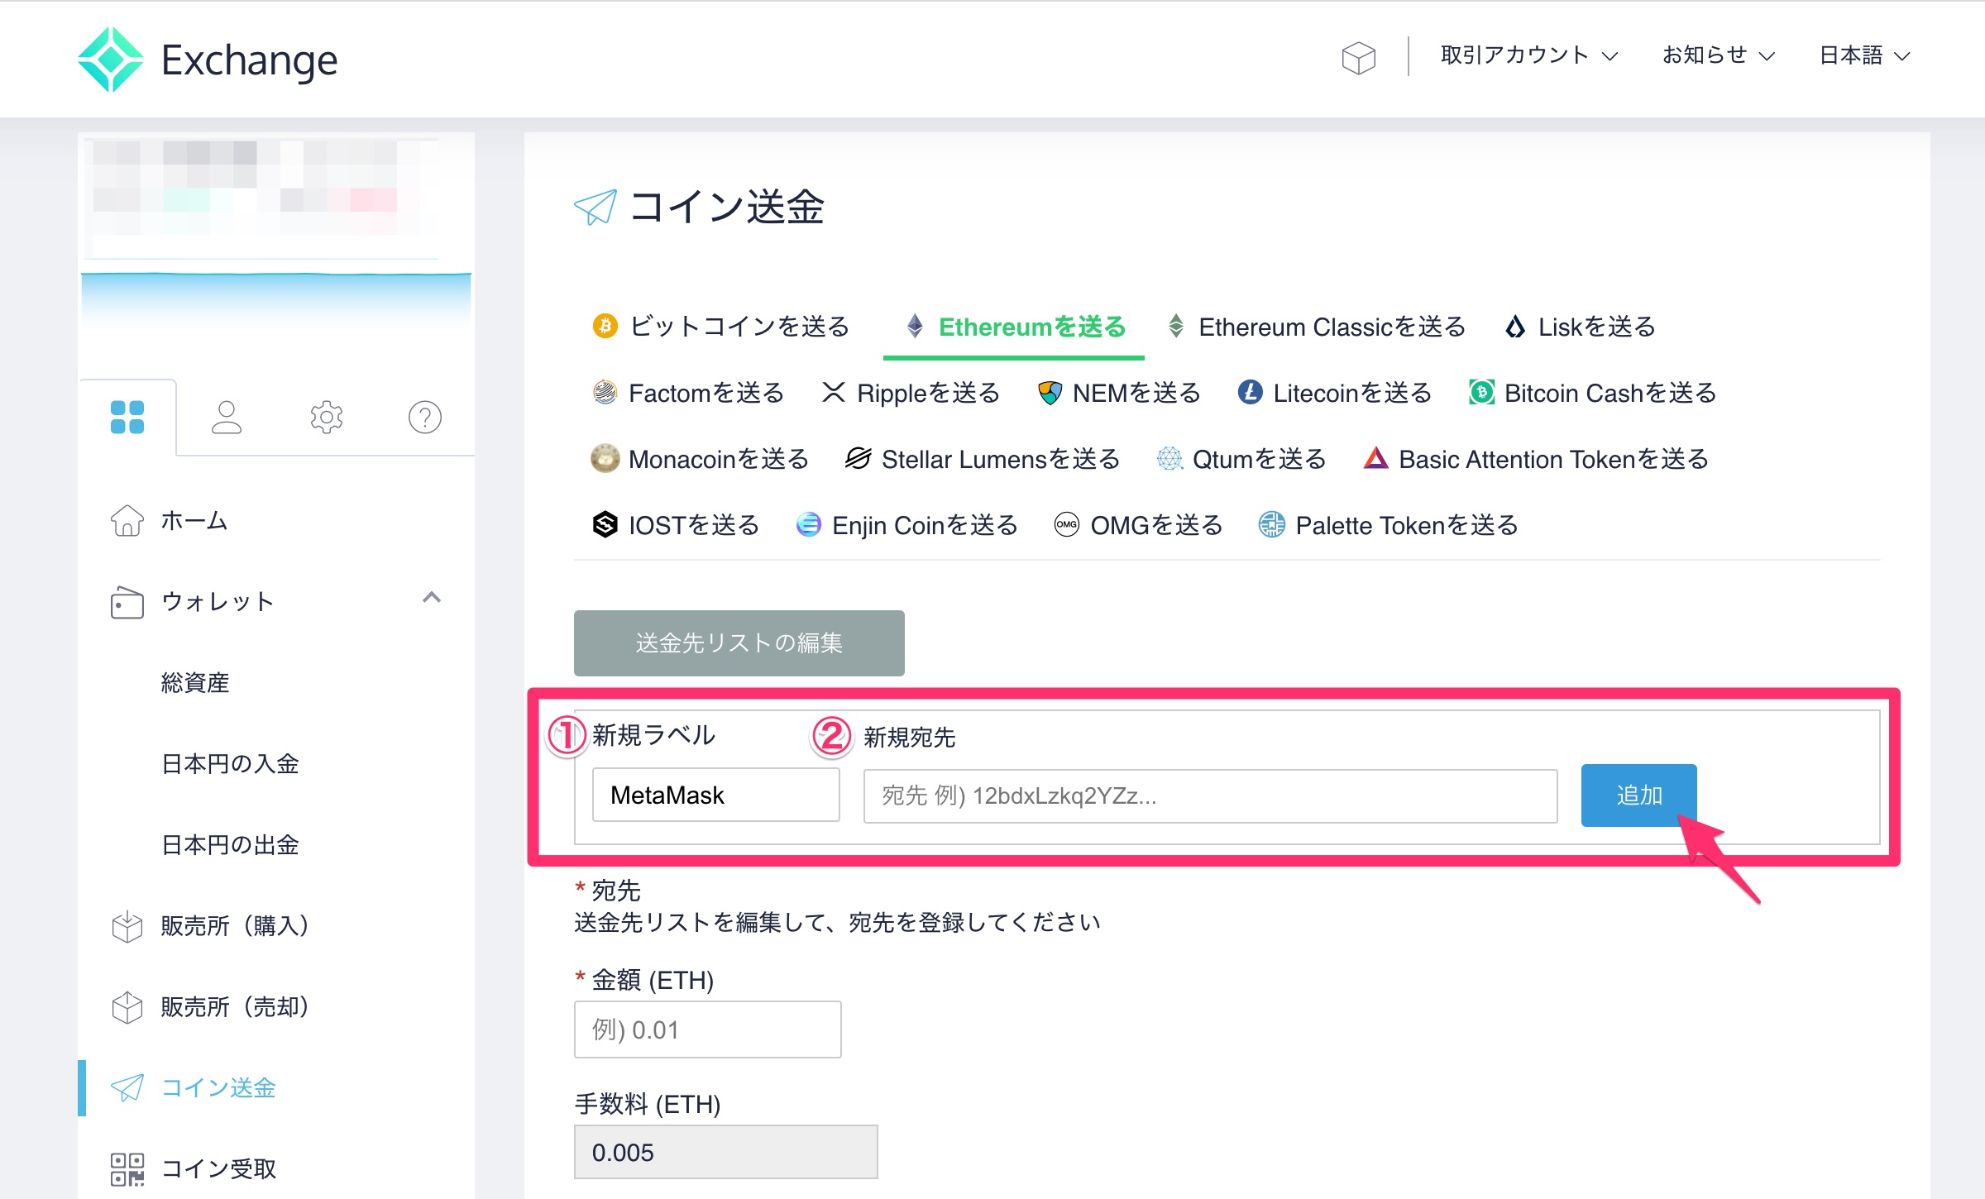Click the Bitcoin Cash green icon
The width and height of the screenshot is (1985, 1199).
[x=1481, y=392]
